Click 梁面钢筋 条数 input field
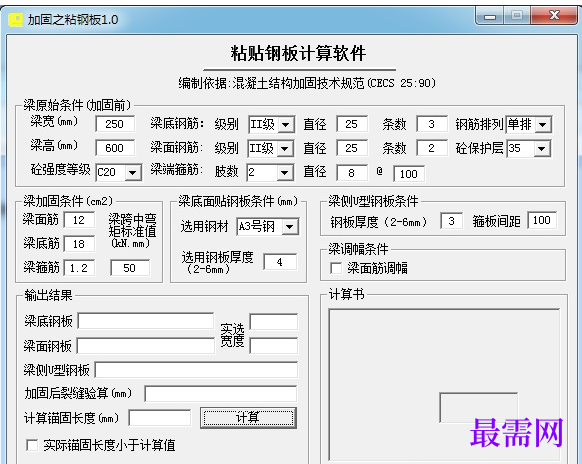The height and width of the screenshot is (464, 582). 431,148
